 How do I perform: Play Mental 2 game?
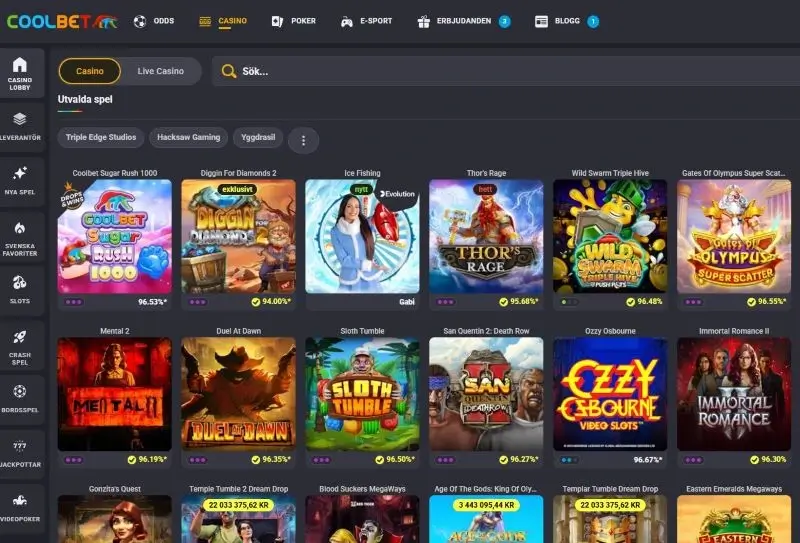click(115, 394)
